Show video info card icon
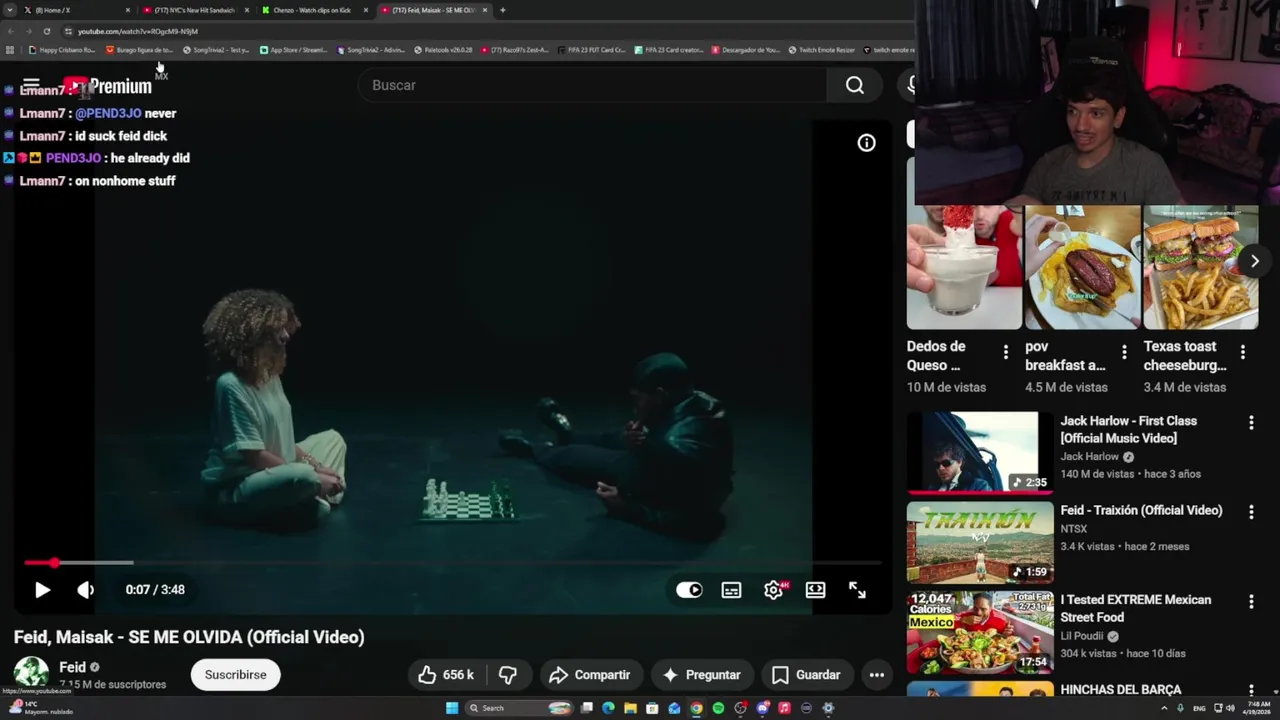 pyautogui.click(x=866, y=143)
